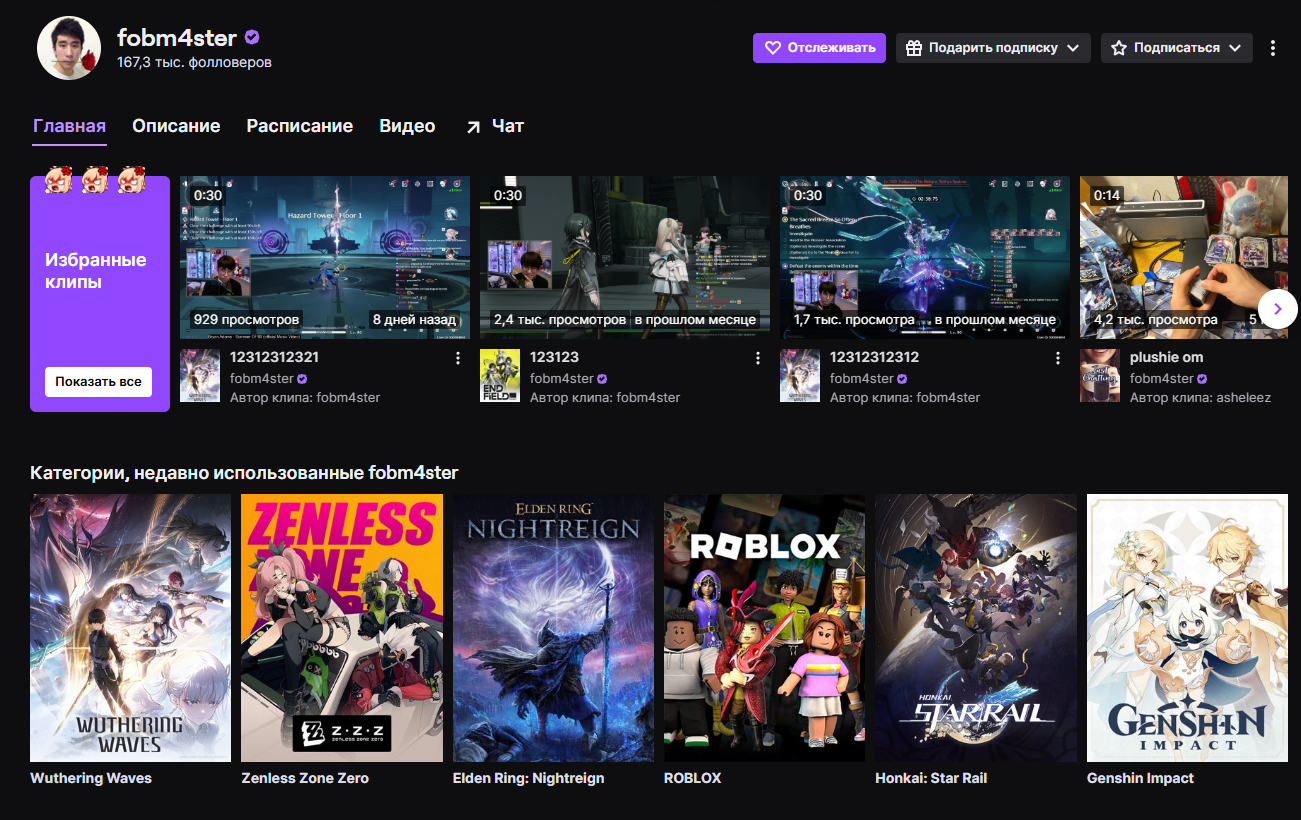Switch to the Описание tab
This screenshot has height=820, width=1301.
(x=176, y=126)
